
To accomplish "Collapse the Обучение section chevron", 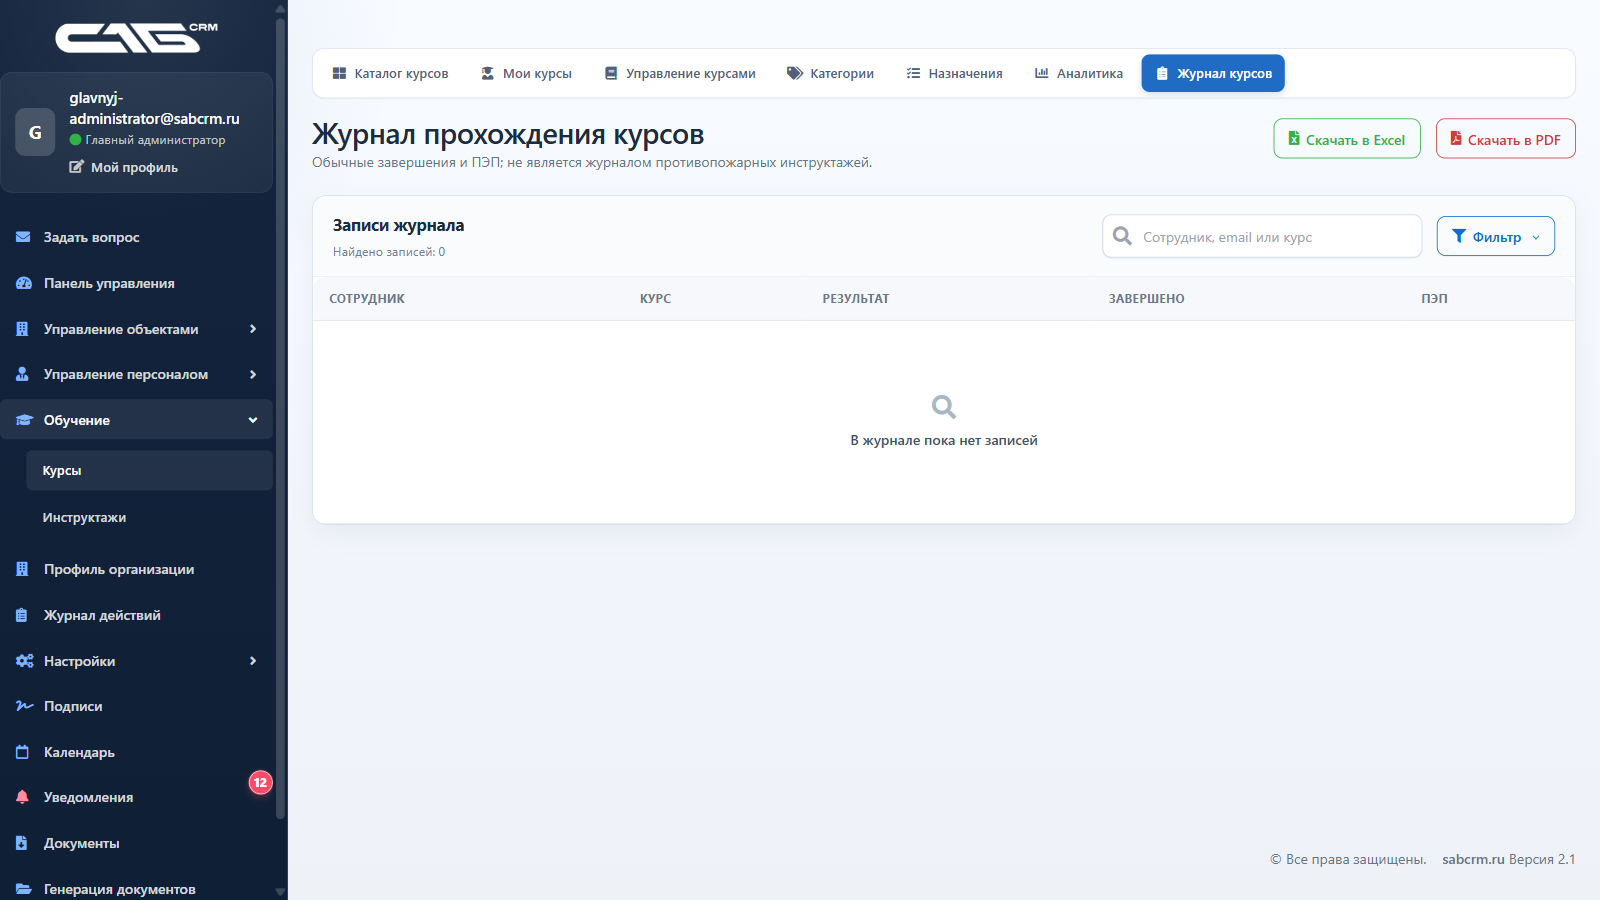I will coord(253,420).
